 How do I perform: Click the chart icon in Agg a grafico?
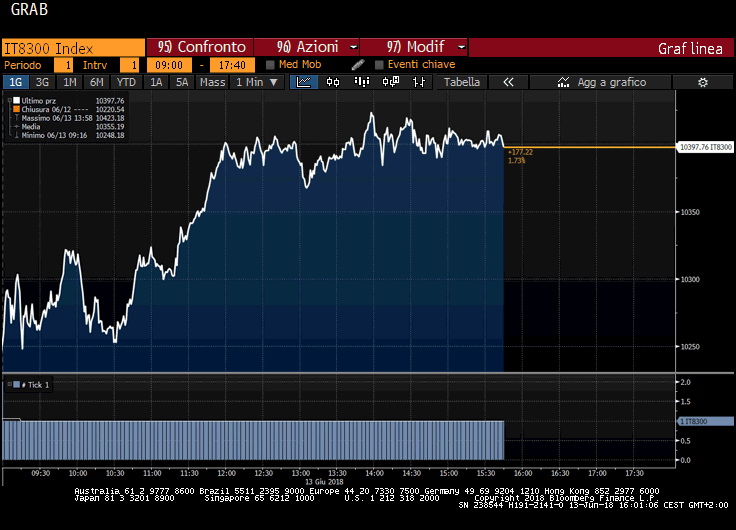point(563,82)
